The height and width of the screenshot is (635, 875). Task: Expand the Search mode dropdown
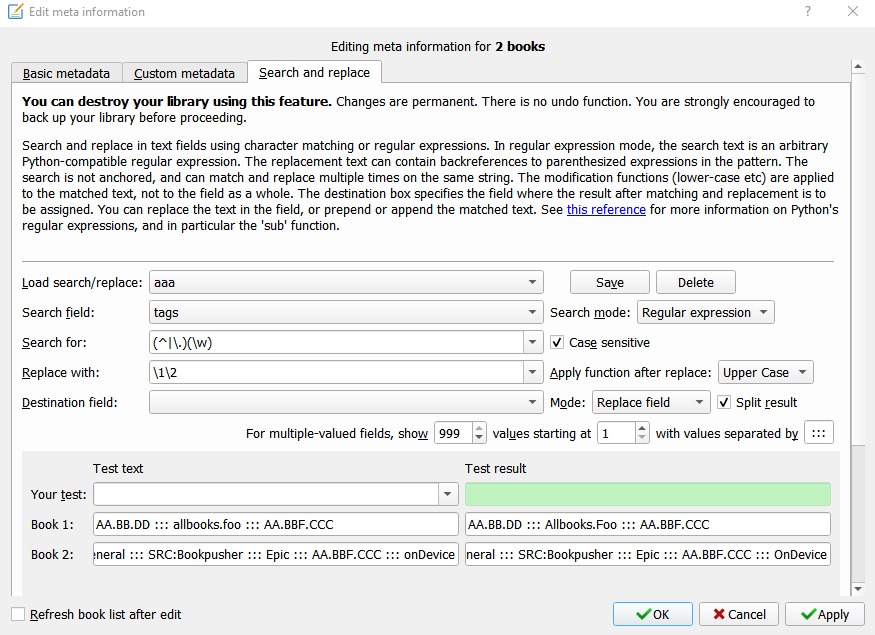705,313
